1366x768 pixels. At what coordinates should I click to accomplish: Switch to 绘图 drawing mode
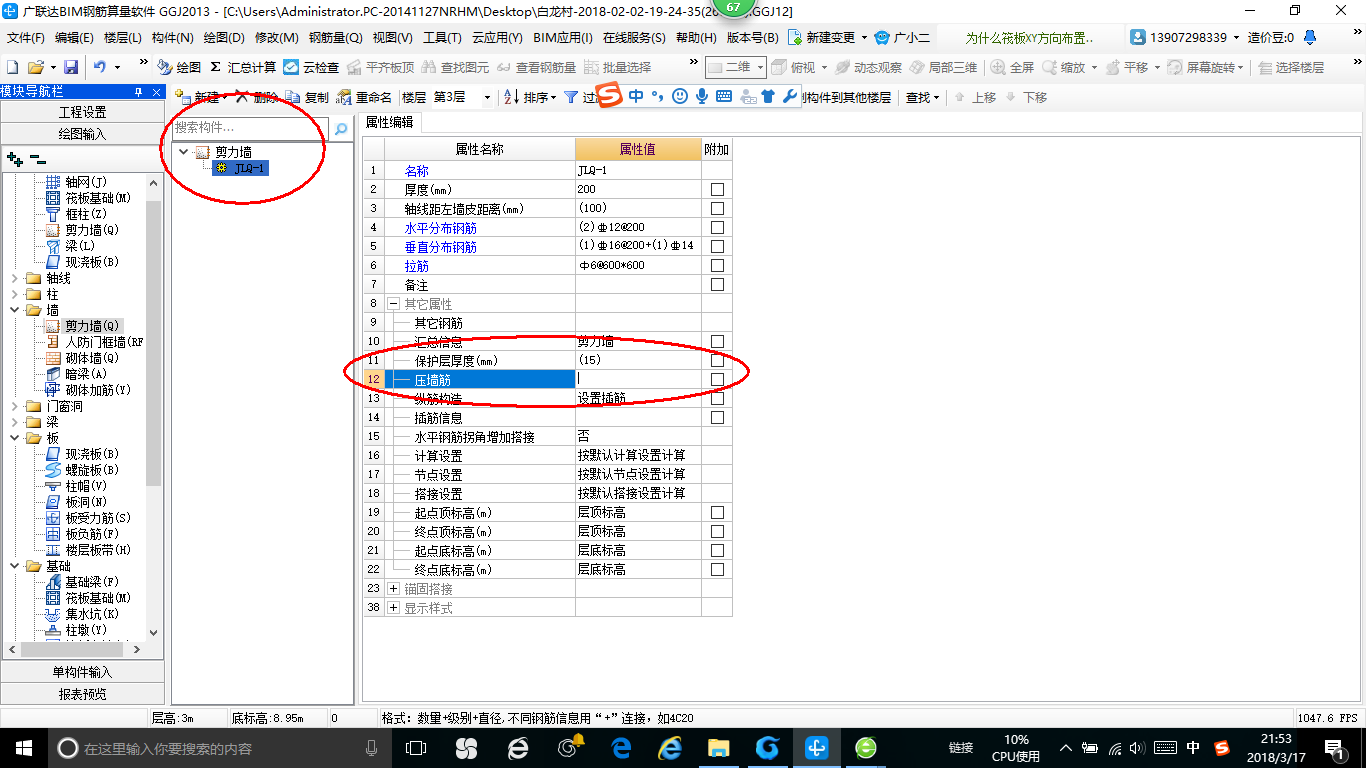[180, 67]
